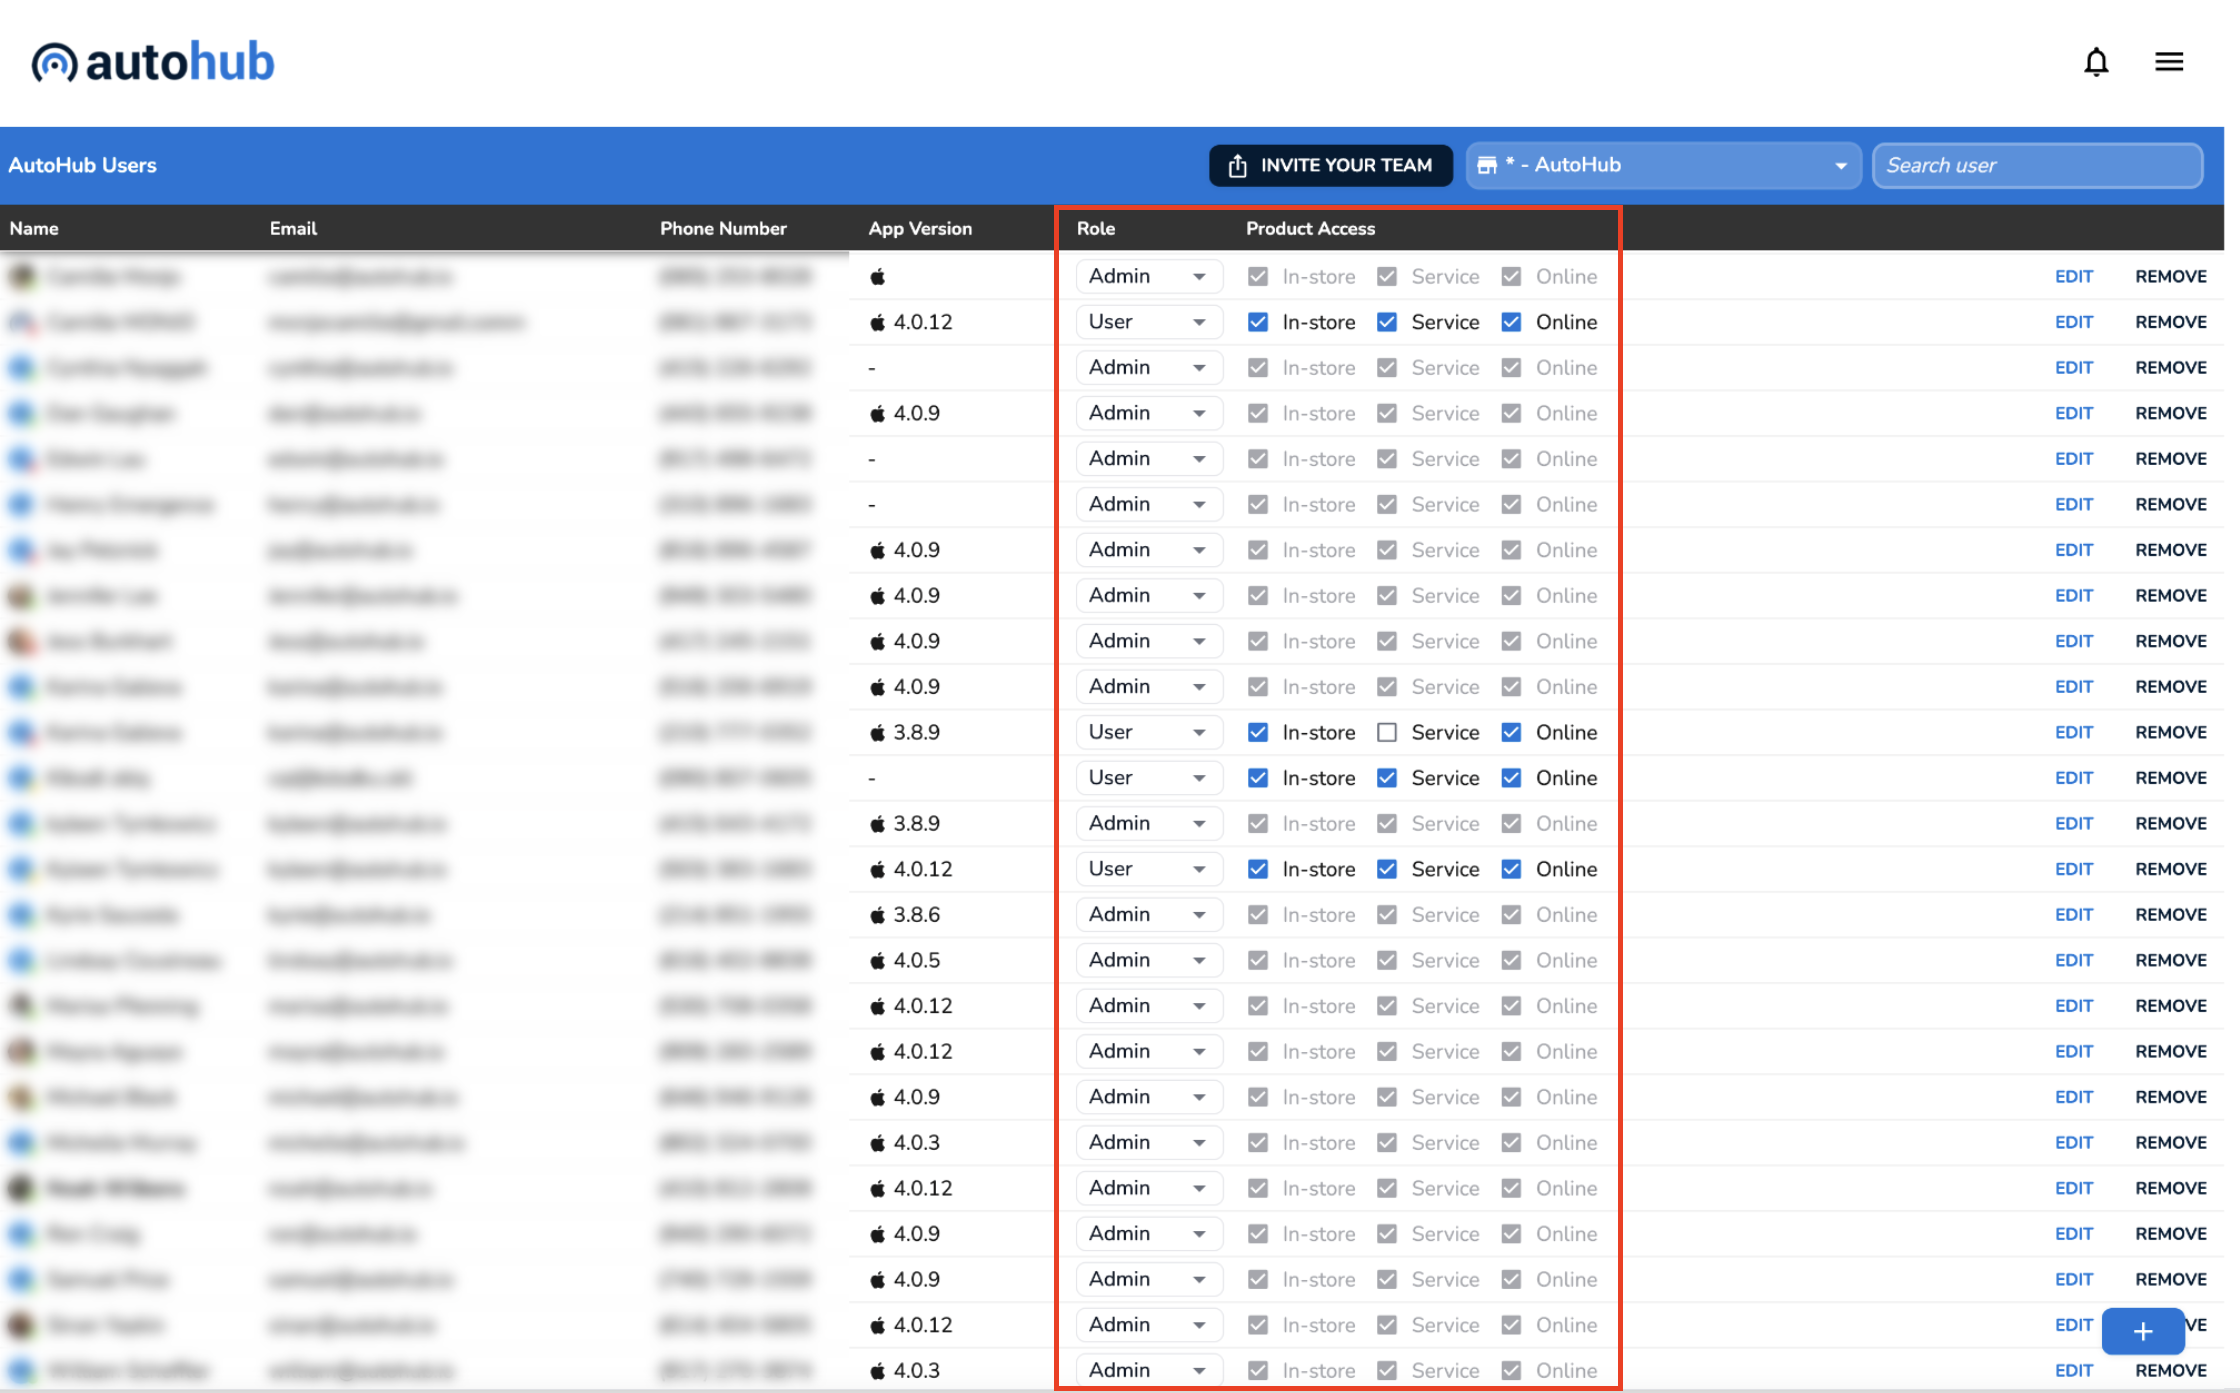
Task: Click the Invite Your Team button
Action: 1330,166
